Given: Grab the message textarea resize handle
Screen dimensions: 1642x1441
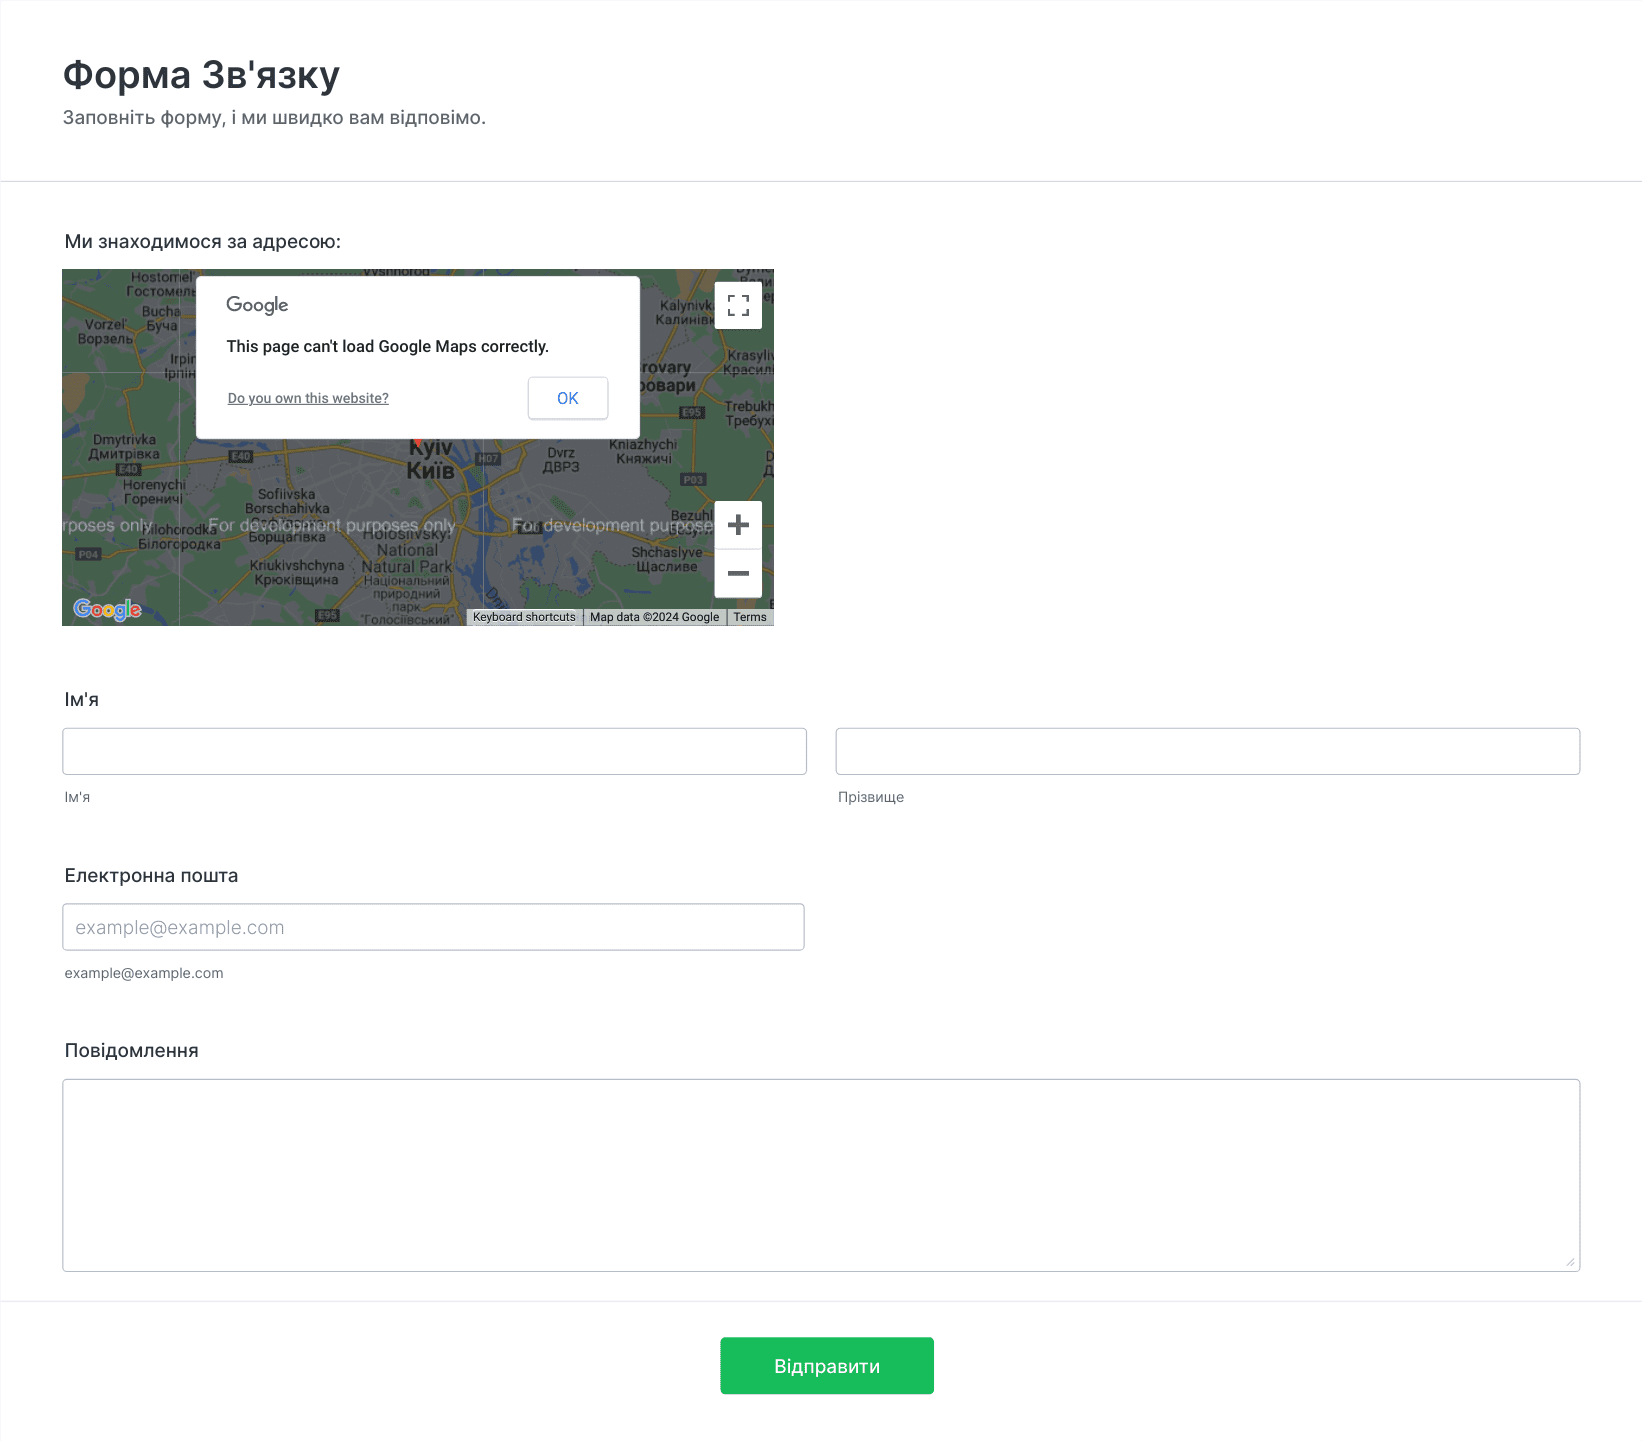Looking at the screenshot, I should [x=1570, y=1262].
